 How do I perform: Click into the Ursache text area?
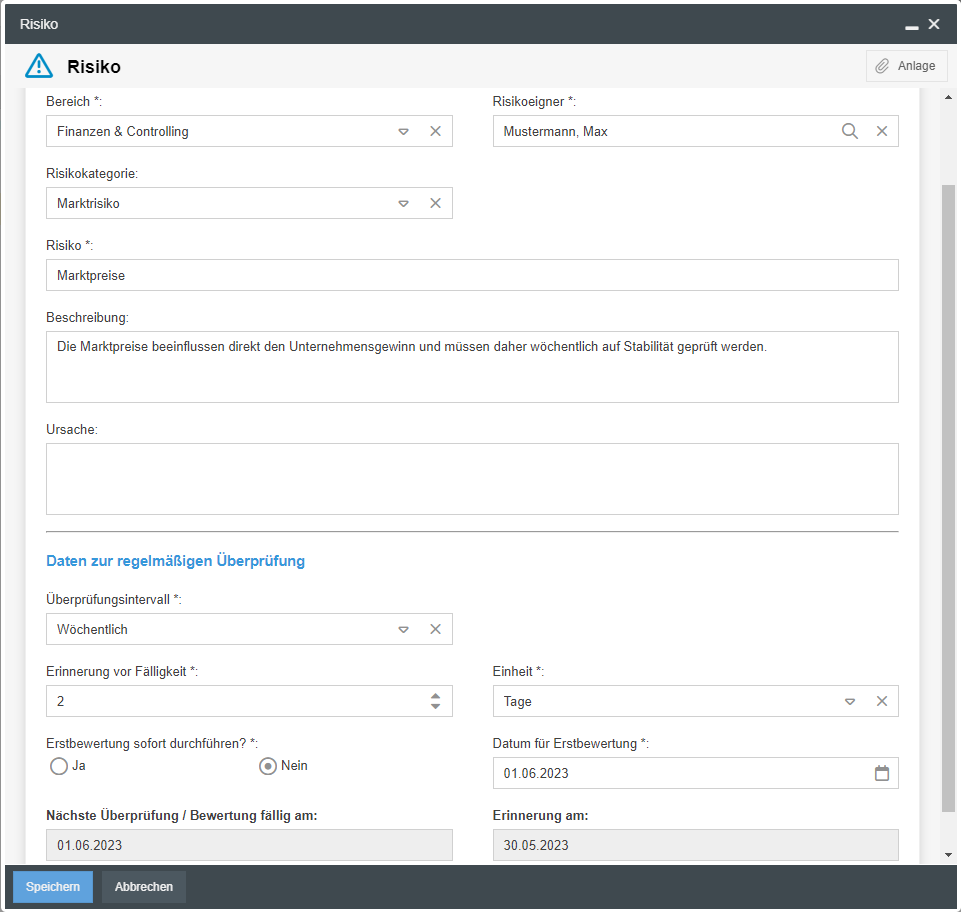(x=472, y=479)
